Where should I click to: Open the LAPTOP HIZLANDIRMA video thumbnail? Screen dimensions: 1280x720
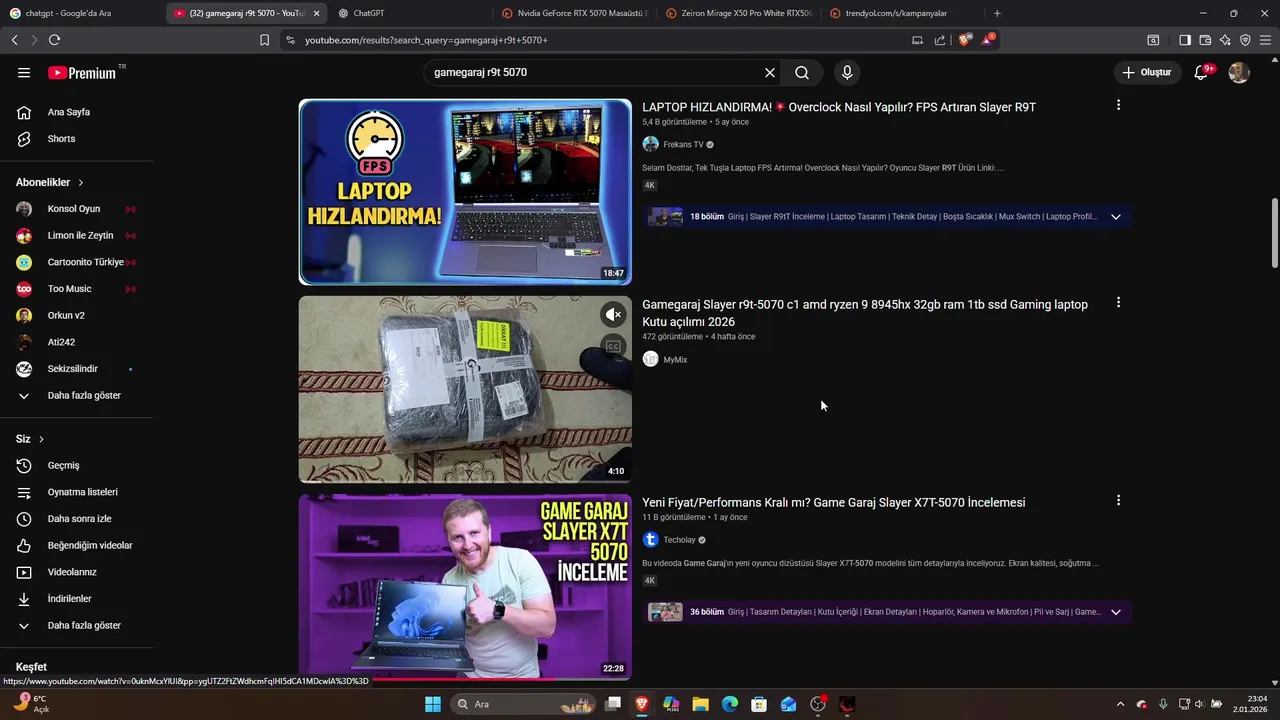pos(465,192)
